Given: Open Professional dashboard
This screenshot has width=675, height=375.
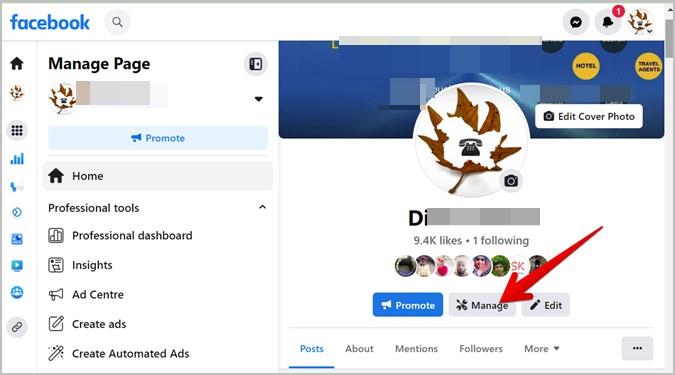Looking at the screenshot, I should point(132,236).
